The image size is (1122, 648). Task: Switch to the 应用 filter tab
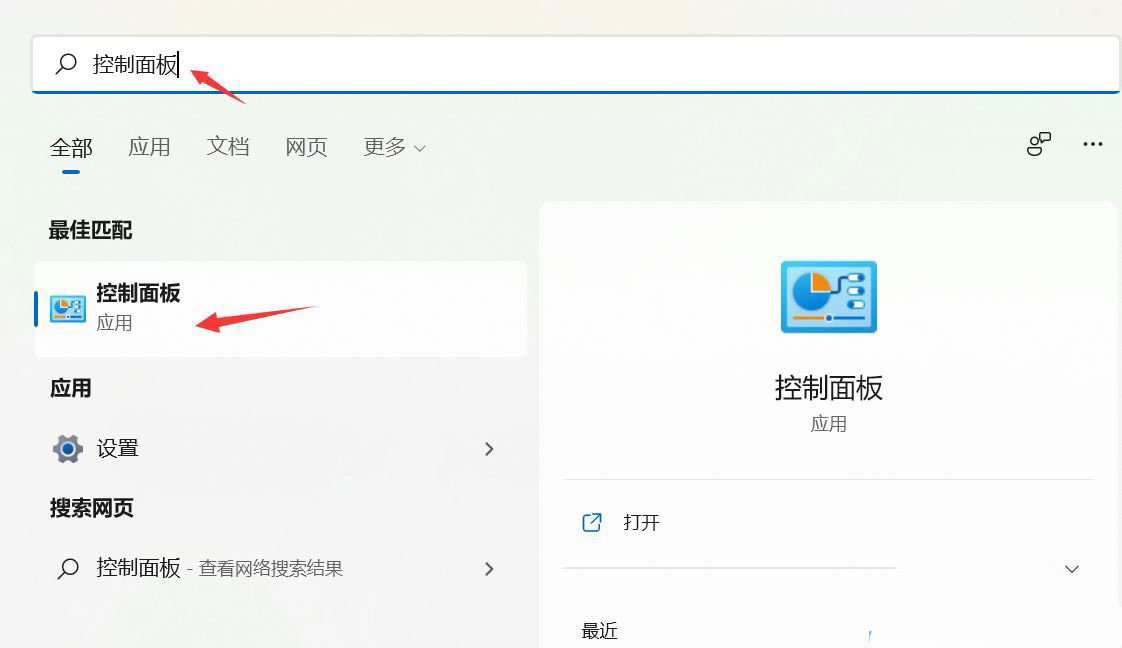pyautogui.click(x=149, y=146)
